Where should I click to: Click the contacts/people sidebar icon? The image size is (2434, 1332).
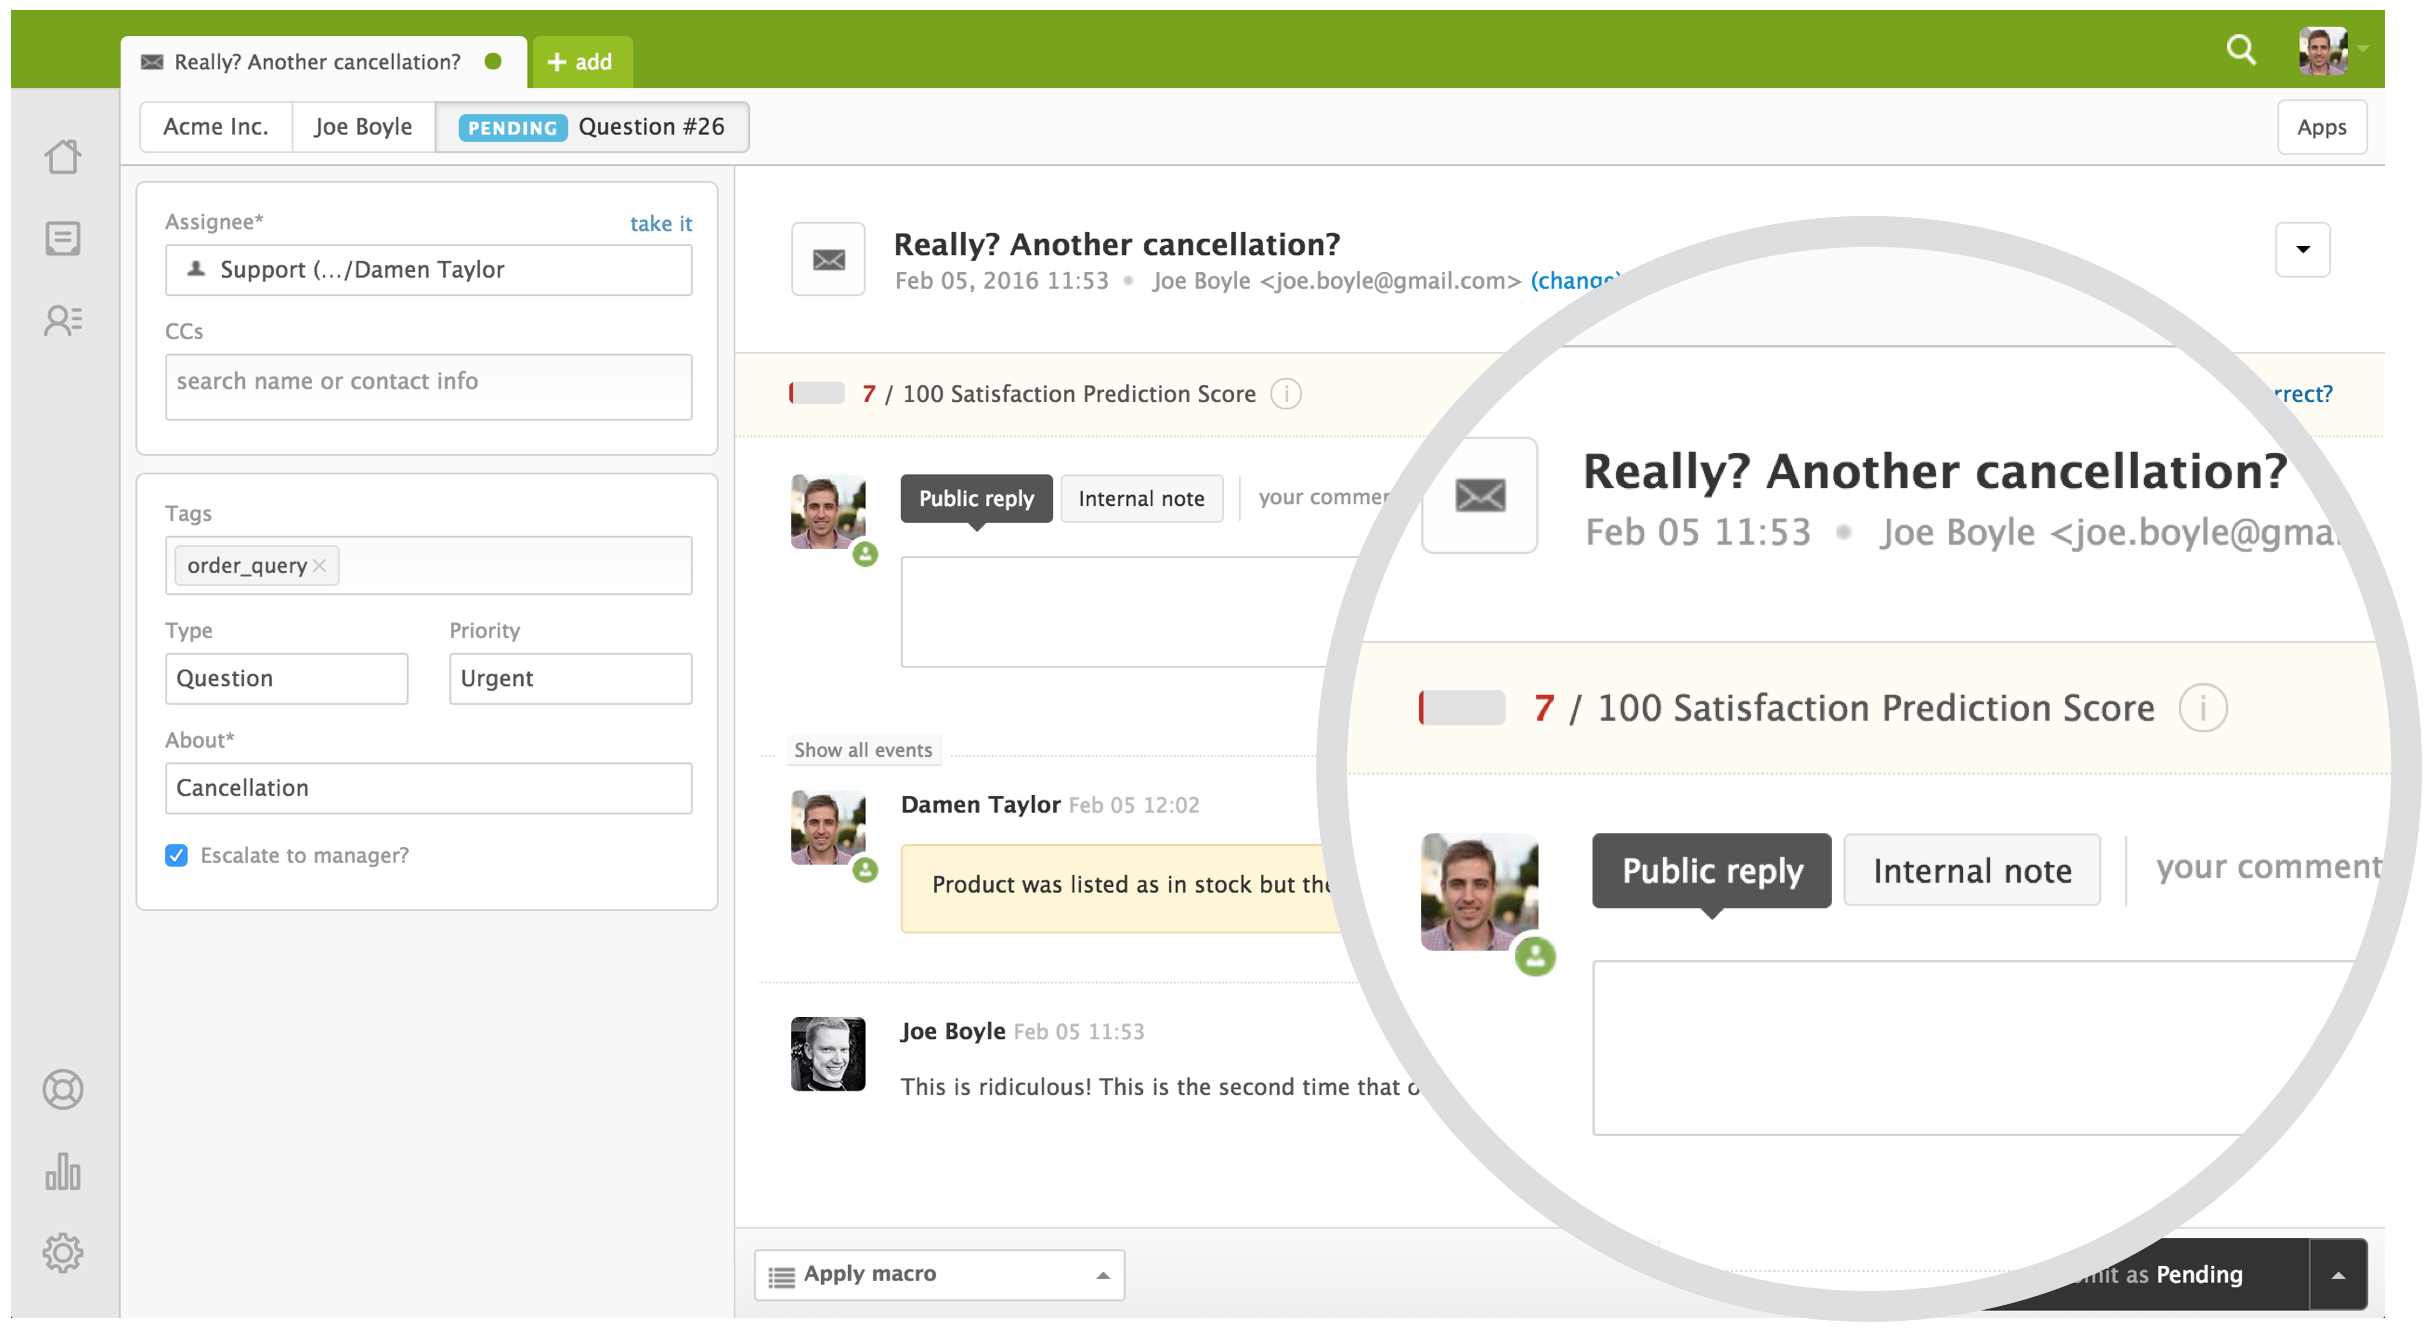tap(64, 320)
